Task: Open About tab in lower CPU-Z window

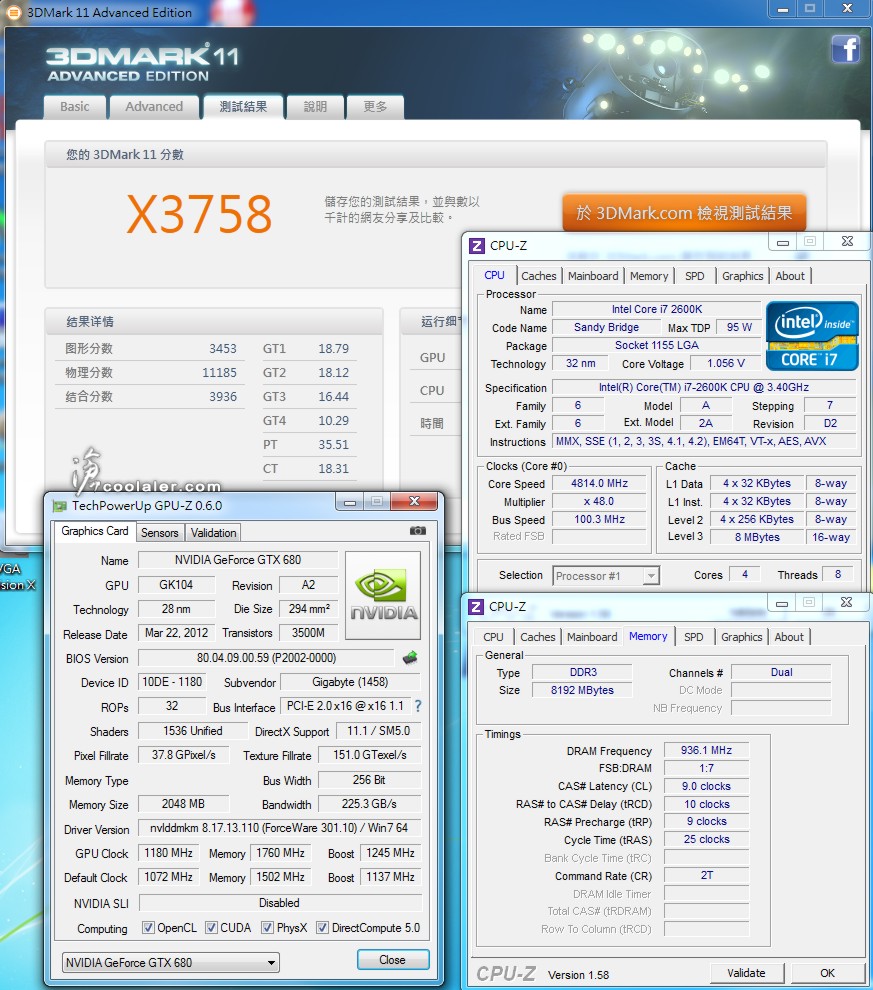Action: [788, 637]
